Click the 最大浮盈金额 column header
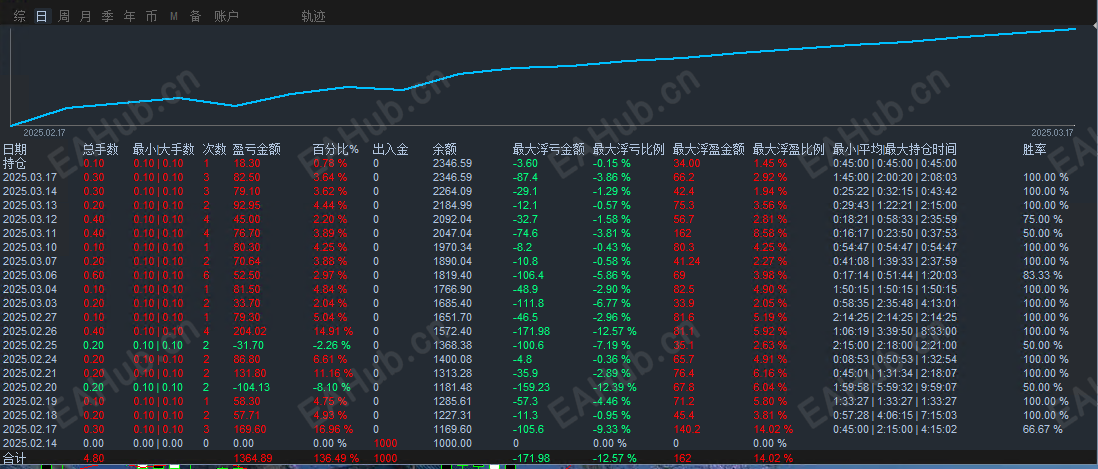1098x469 pixels. coord(708,149)
